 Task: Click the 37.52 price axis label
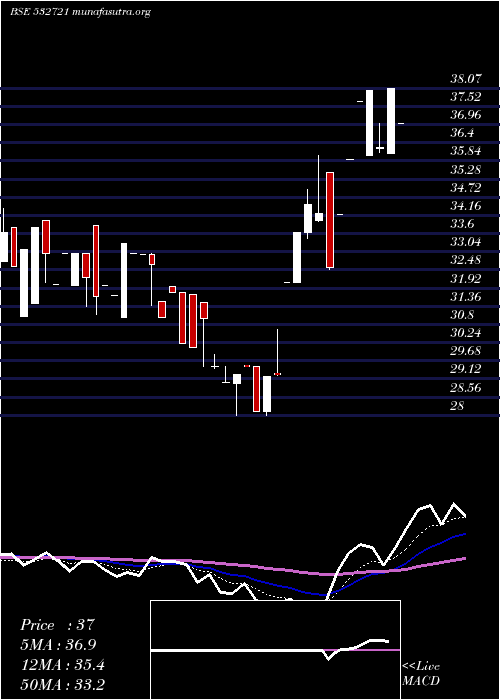pyautogui.click(x=466, y=97)
